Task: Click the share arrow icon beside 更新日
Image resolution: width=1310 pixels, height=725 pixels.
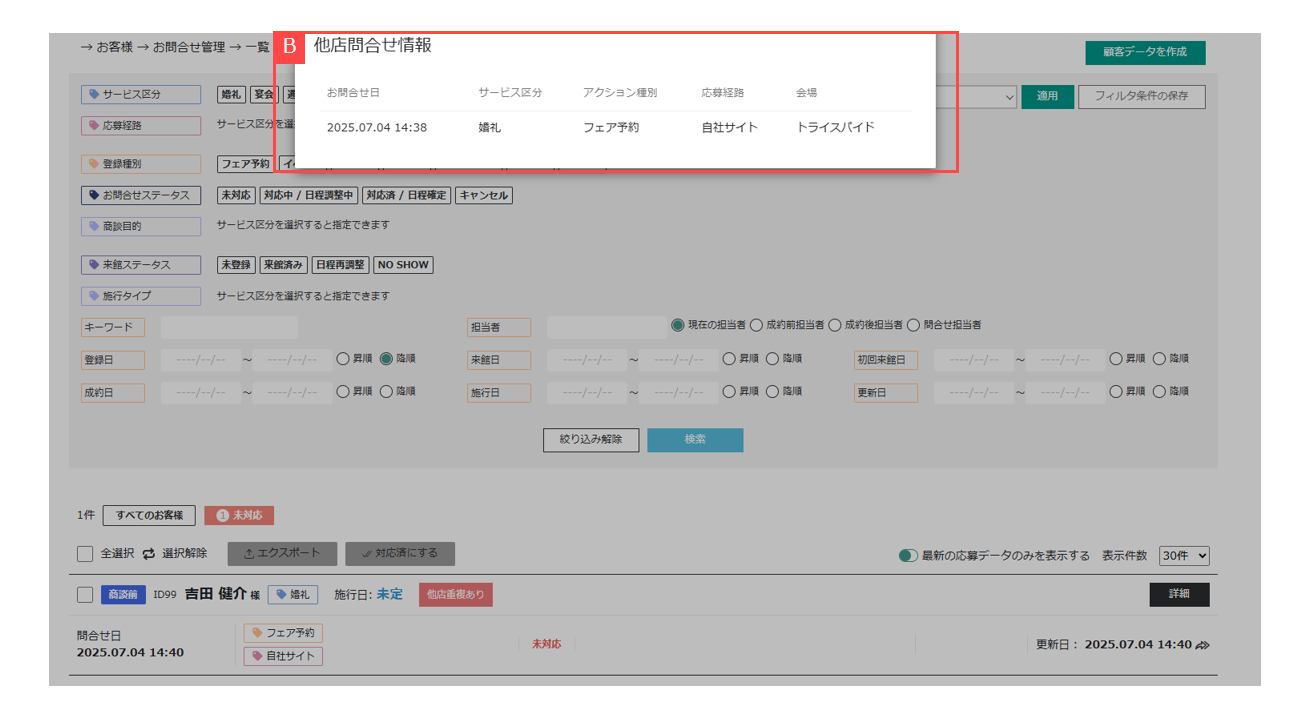Action: click(x=1202, y=645)
